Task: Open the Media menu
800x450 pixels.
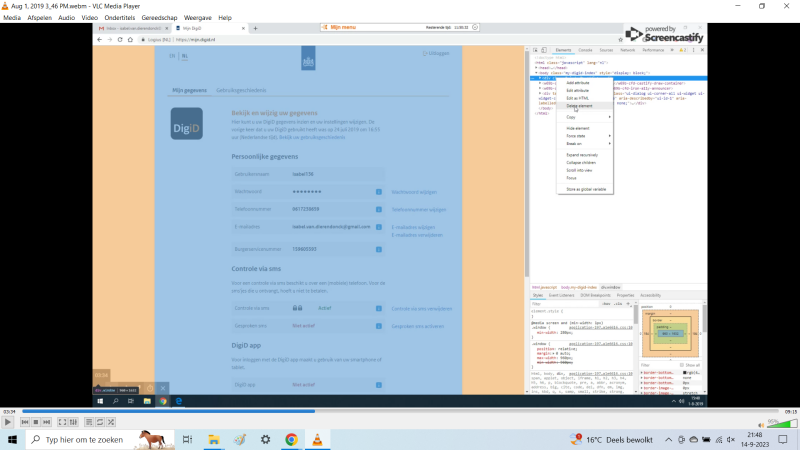Action: 12,17
